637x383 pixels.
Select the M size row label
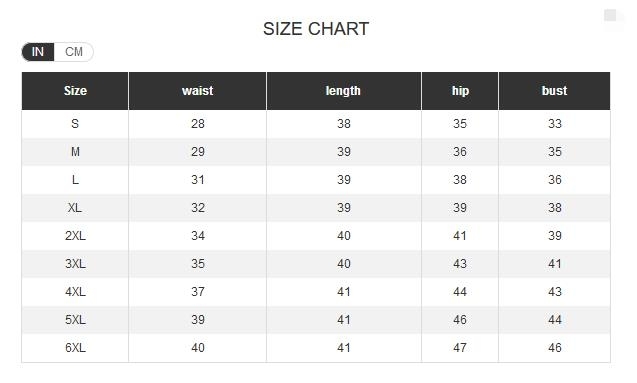coord(75,152)
